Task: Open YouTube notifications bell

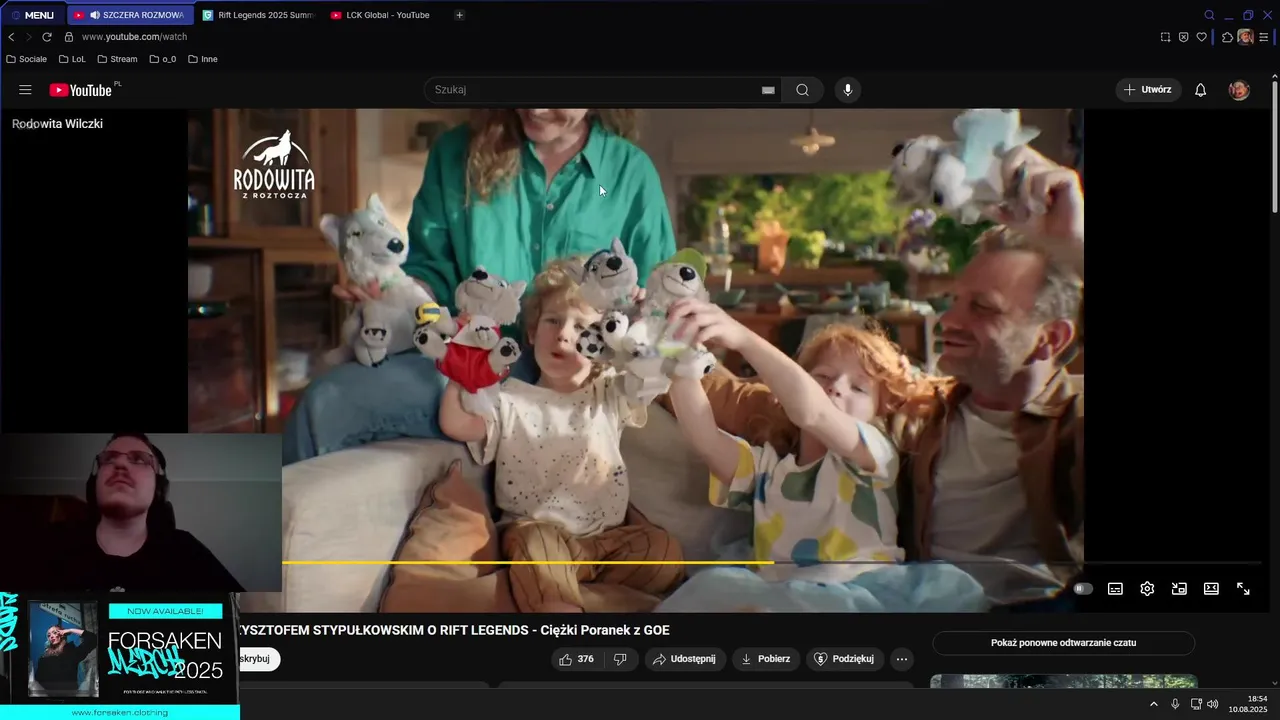Action: point(1201,90)
